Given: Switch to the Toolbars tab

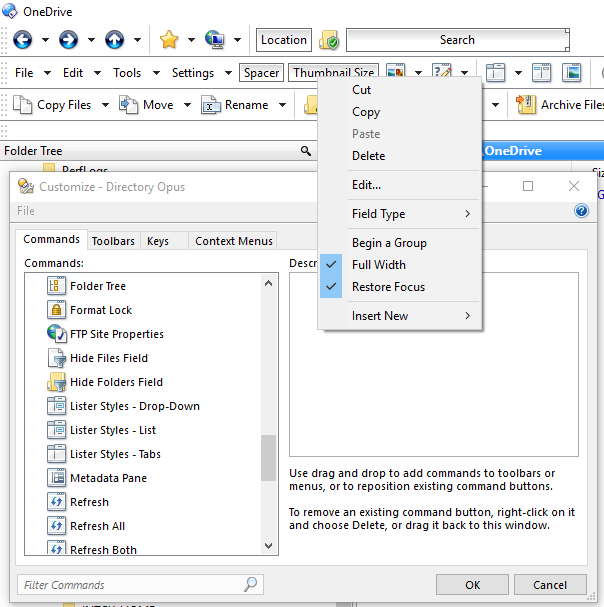Looking at the screenshot, I should coord(113,241).
